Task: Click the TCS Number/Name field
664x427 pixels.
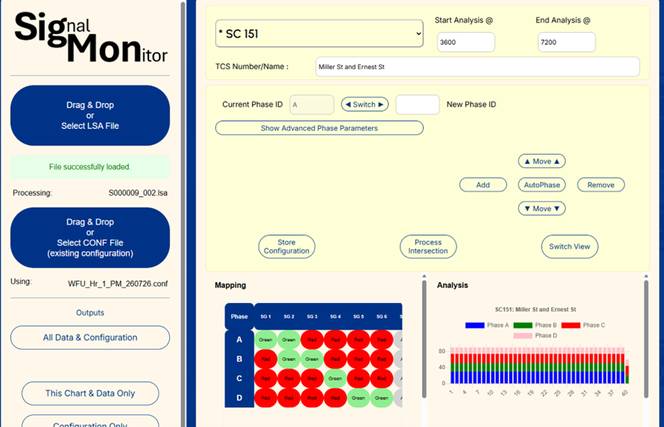Action: (477, 67)
